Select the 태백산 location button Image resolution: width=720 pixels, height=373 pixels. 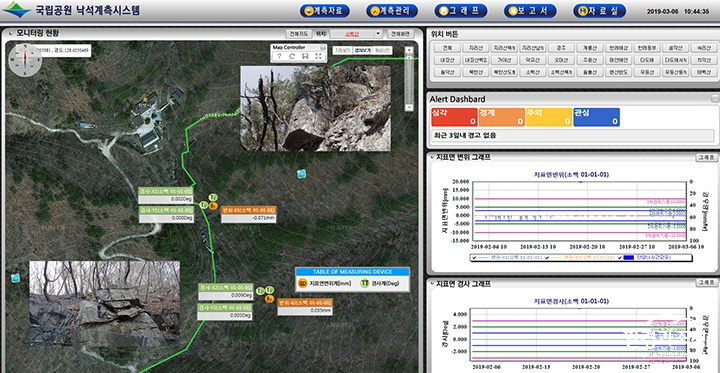click(x=703, y=72)
